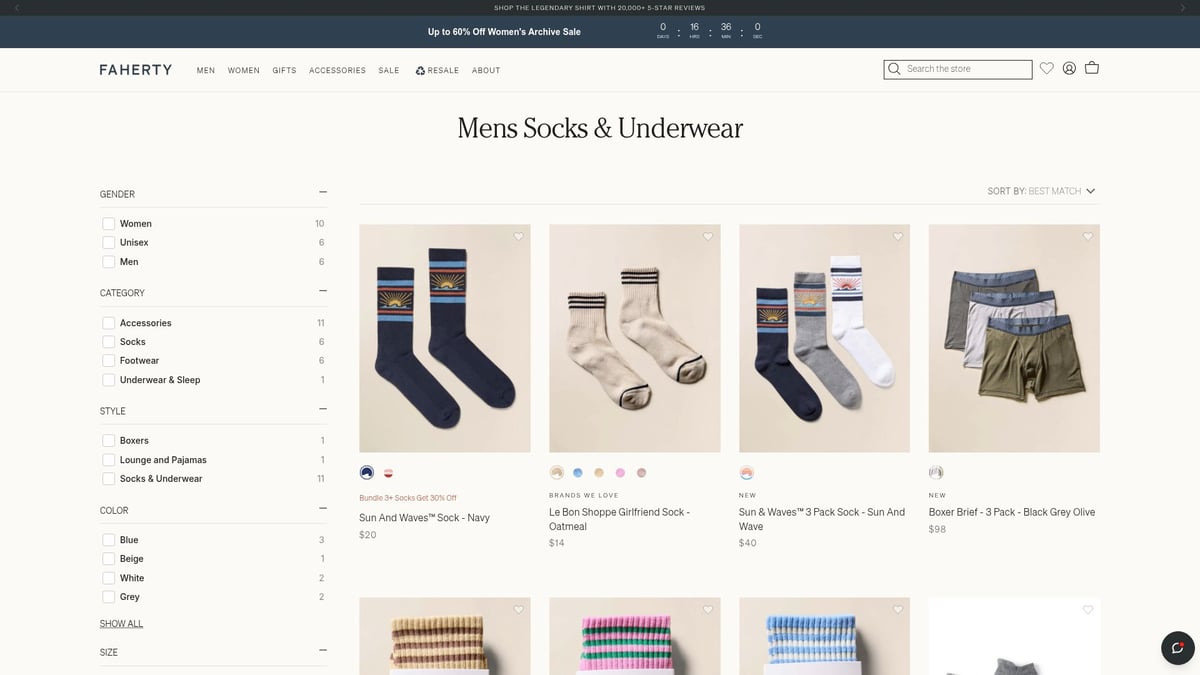Click inside the Search the store field
The image size is (1200, 675).
point(960,69)
